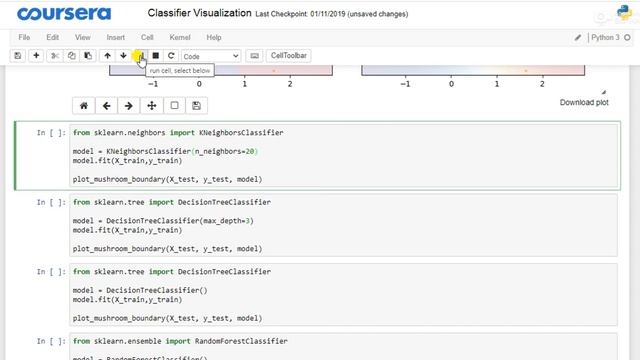Click the Download plot link
Viewport: 640px width, 360px height.
[584, 102]
